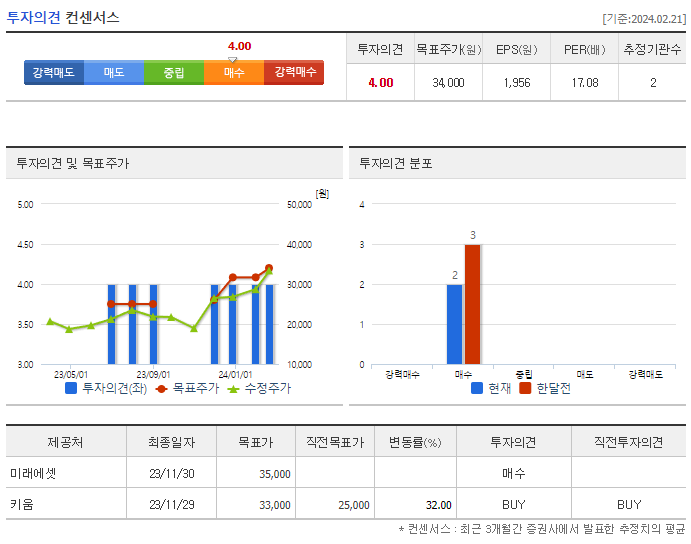Click the 투자의견 컨센서스 heading
691x544 pixels.
[63, 18]
